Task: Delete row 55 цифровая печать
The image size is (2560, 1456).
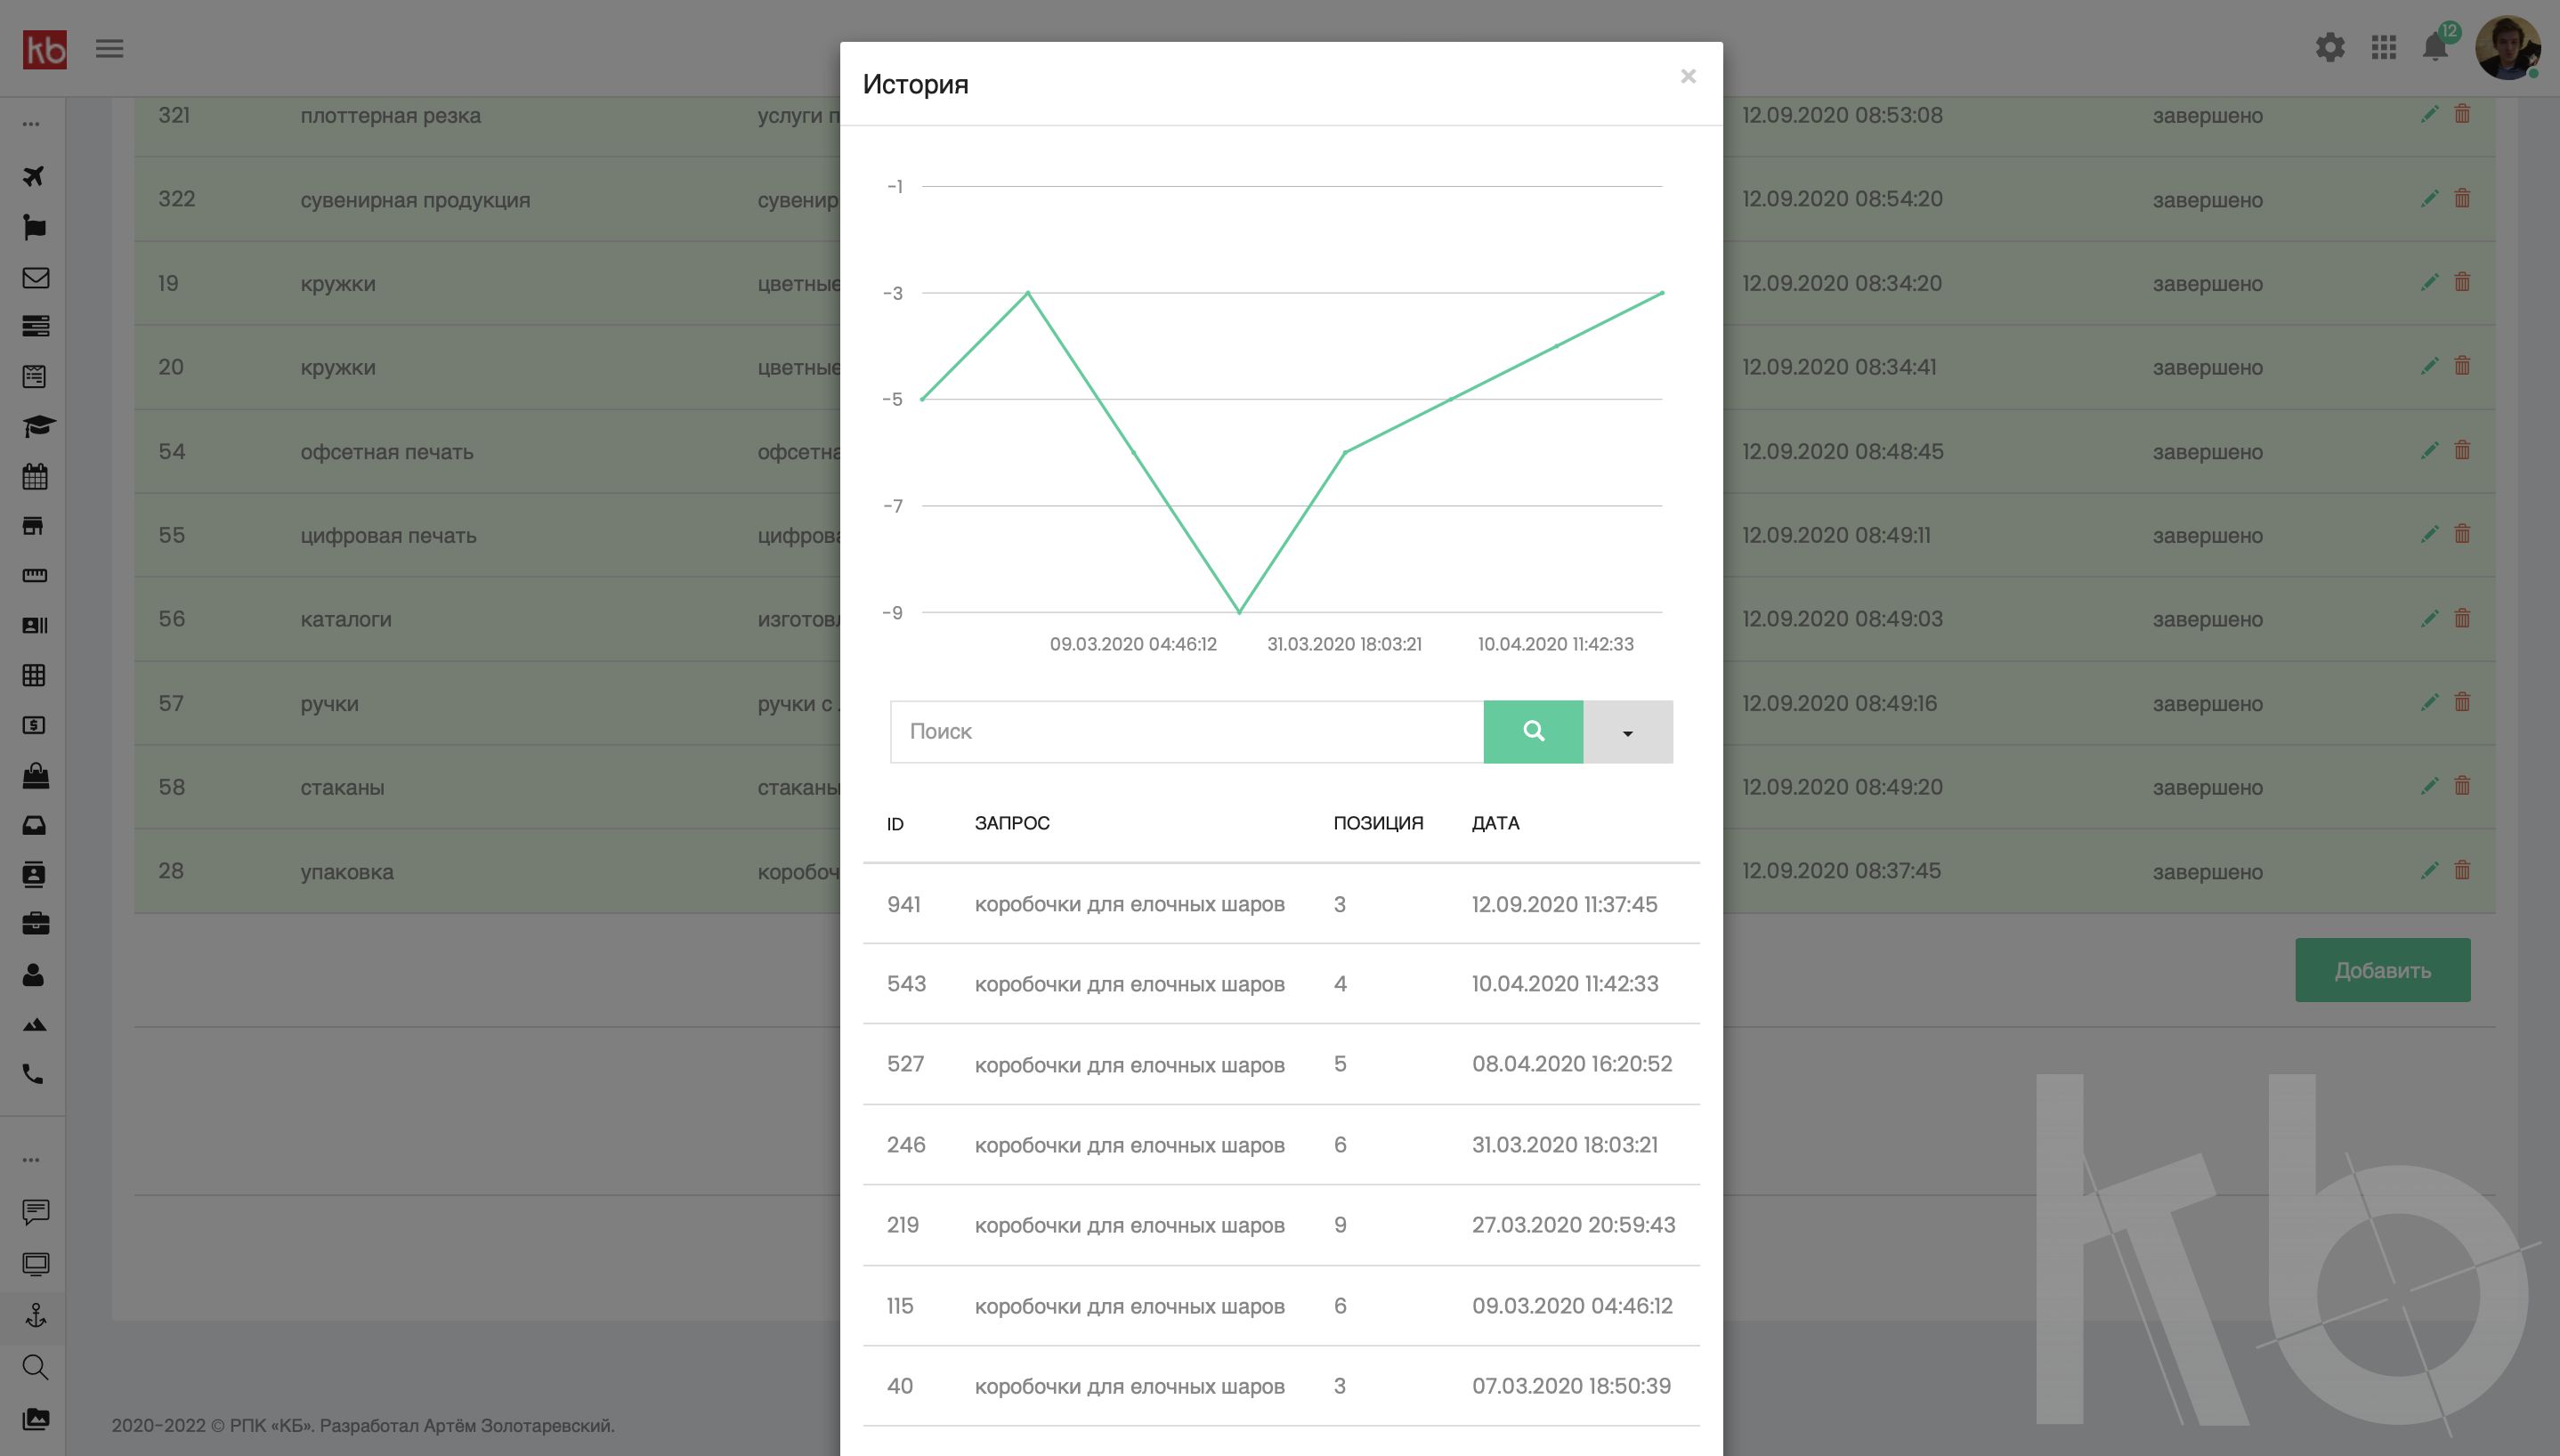Action: pos(2462,534)
